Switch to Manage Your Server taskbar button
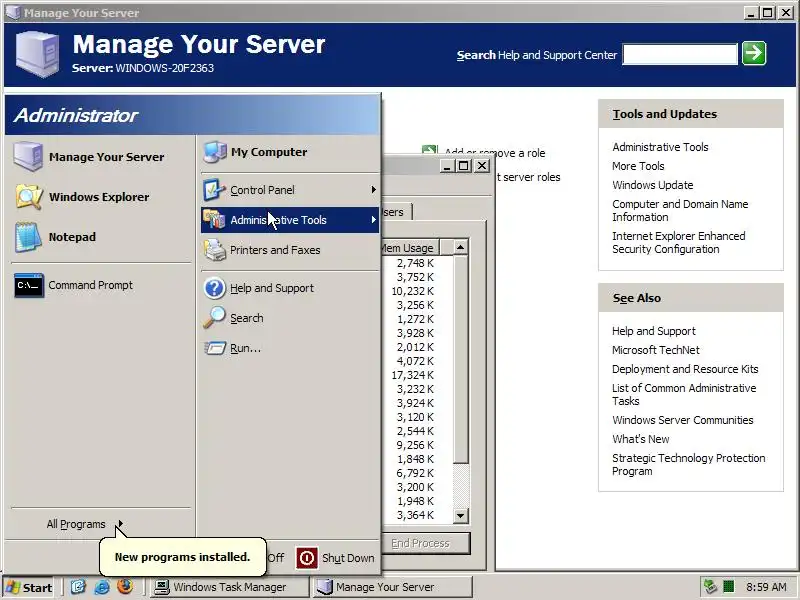 [x=392, y=587]
